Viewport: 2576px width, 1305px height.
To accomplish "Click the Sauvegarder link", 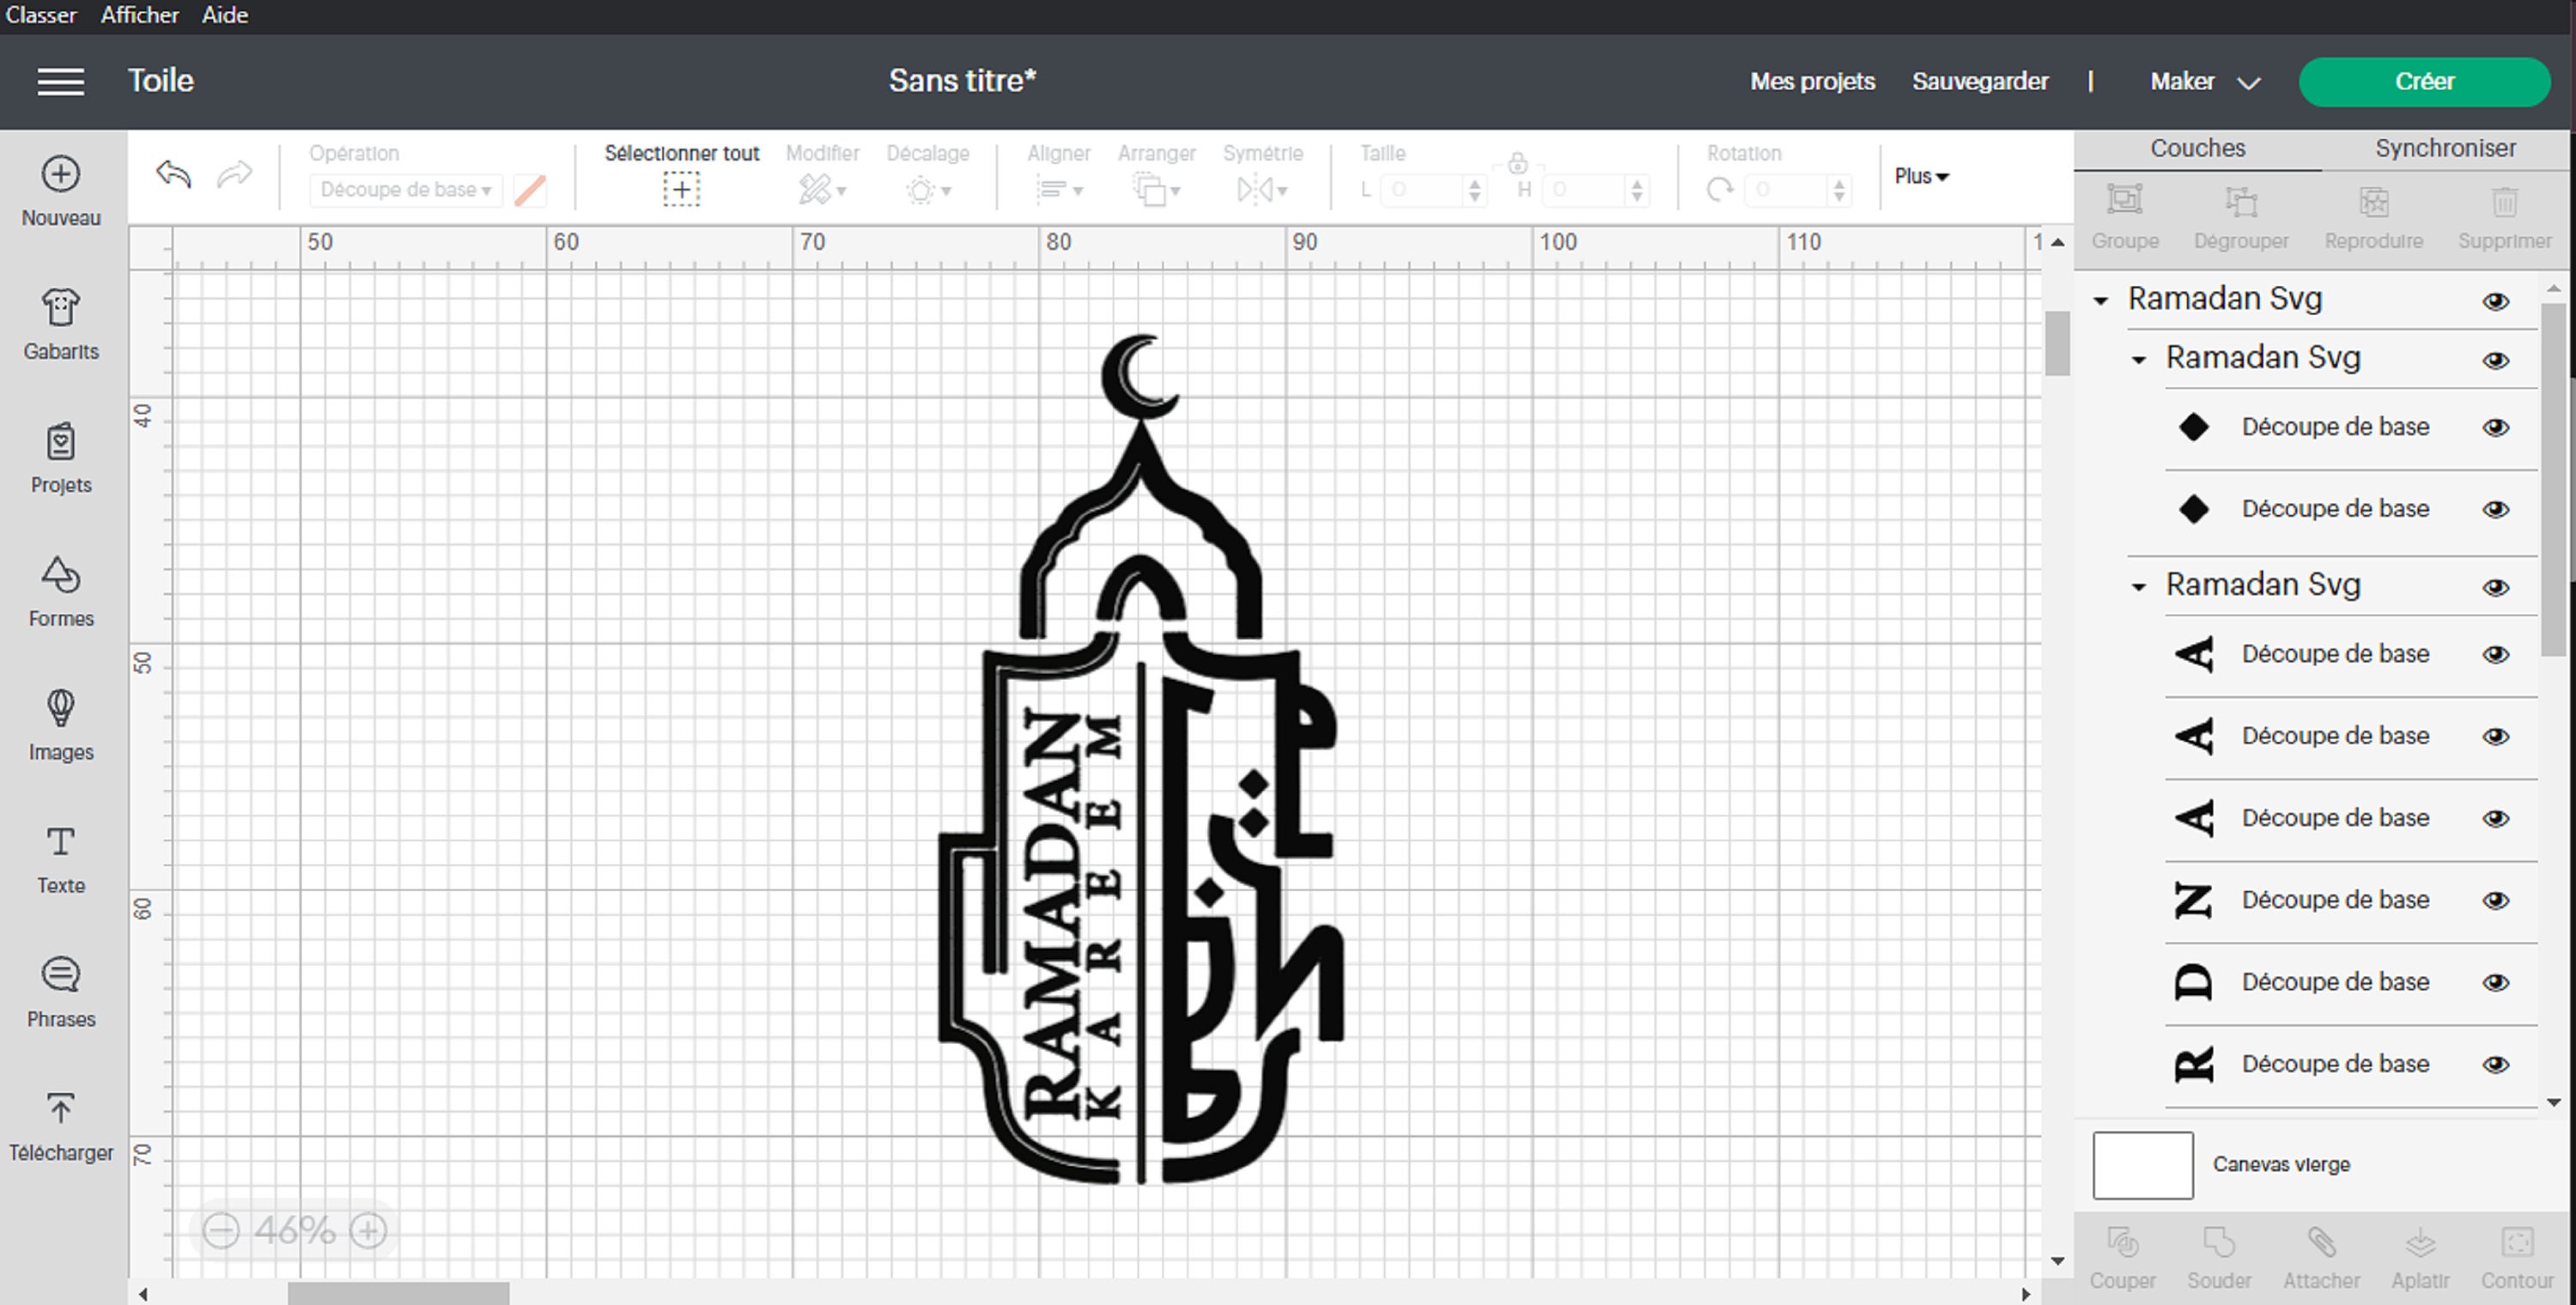I will [1979, 81].
